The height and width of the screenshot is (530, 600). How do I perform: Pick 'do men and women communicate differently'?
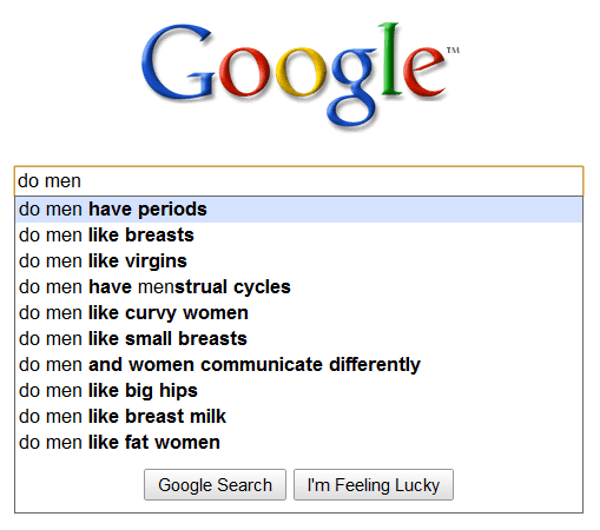coord(299,365)
